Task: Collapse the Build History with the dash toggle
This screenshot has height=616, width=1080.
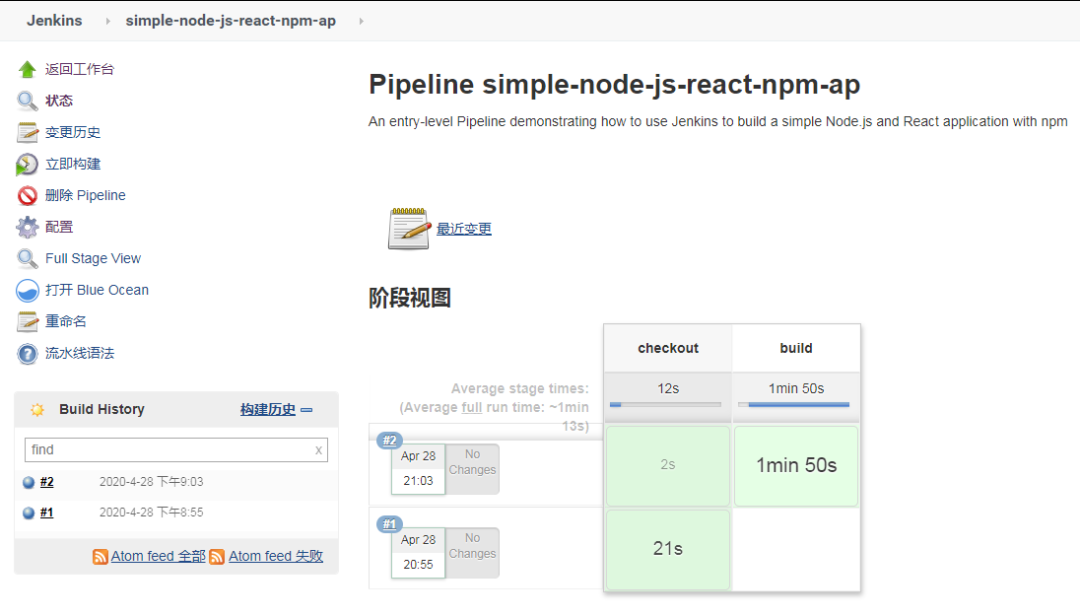Action: click(307, 409)
